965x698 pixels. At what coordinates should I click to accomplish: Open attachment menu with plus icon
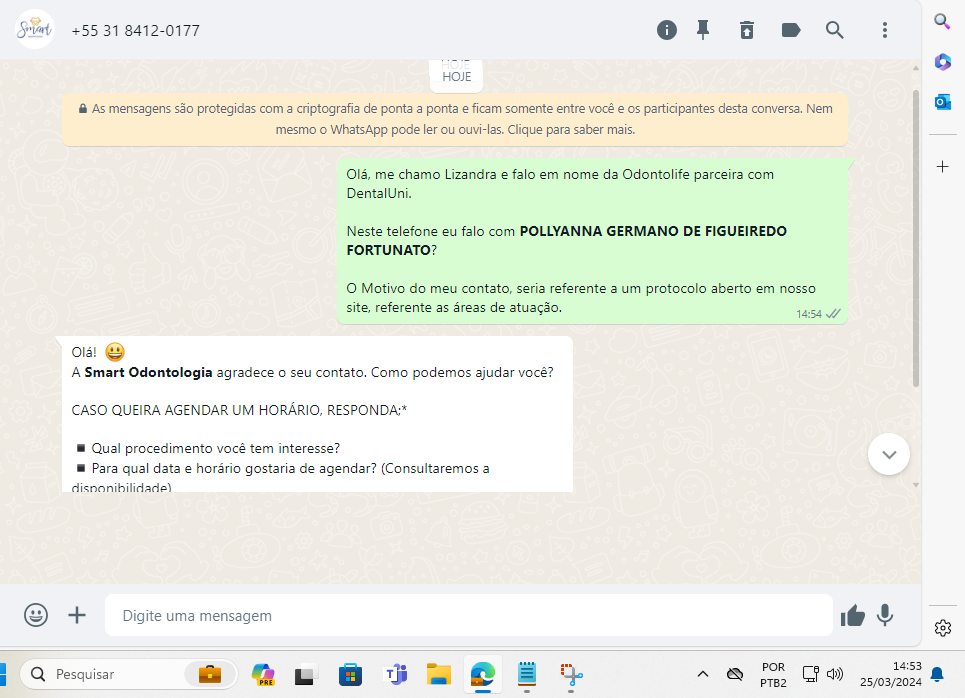coord(77,615)
